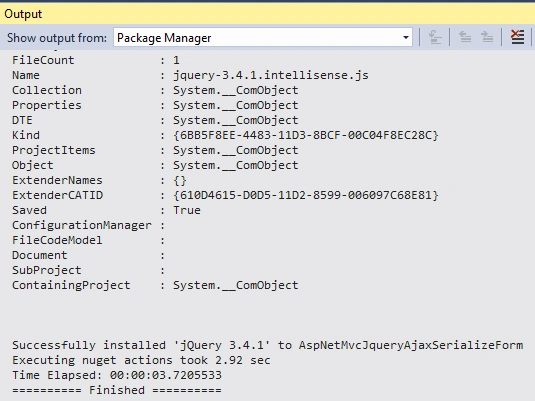Click the 'Successfully installed jQuery 3.4.1' line
535x401 pixels.
(268, 345)
